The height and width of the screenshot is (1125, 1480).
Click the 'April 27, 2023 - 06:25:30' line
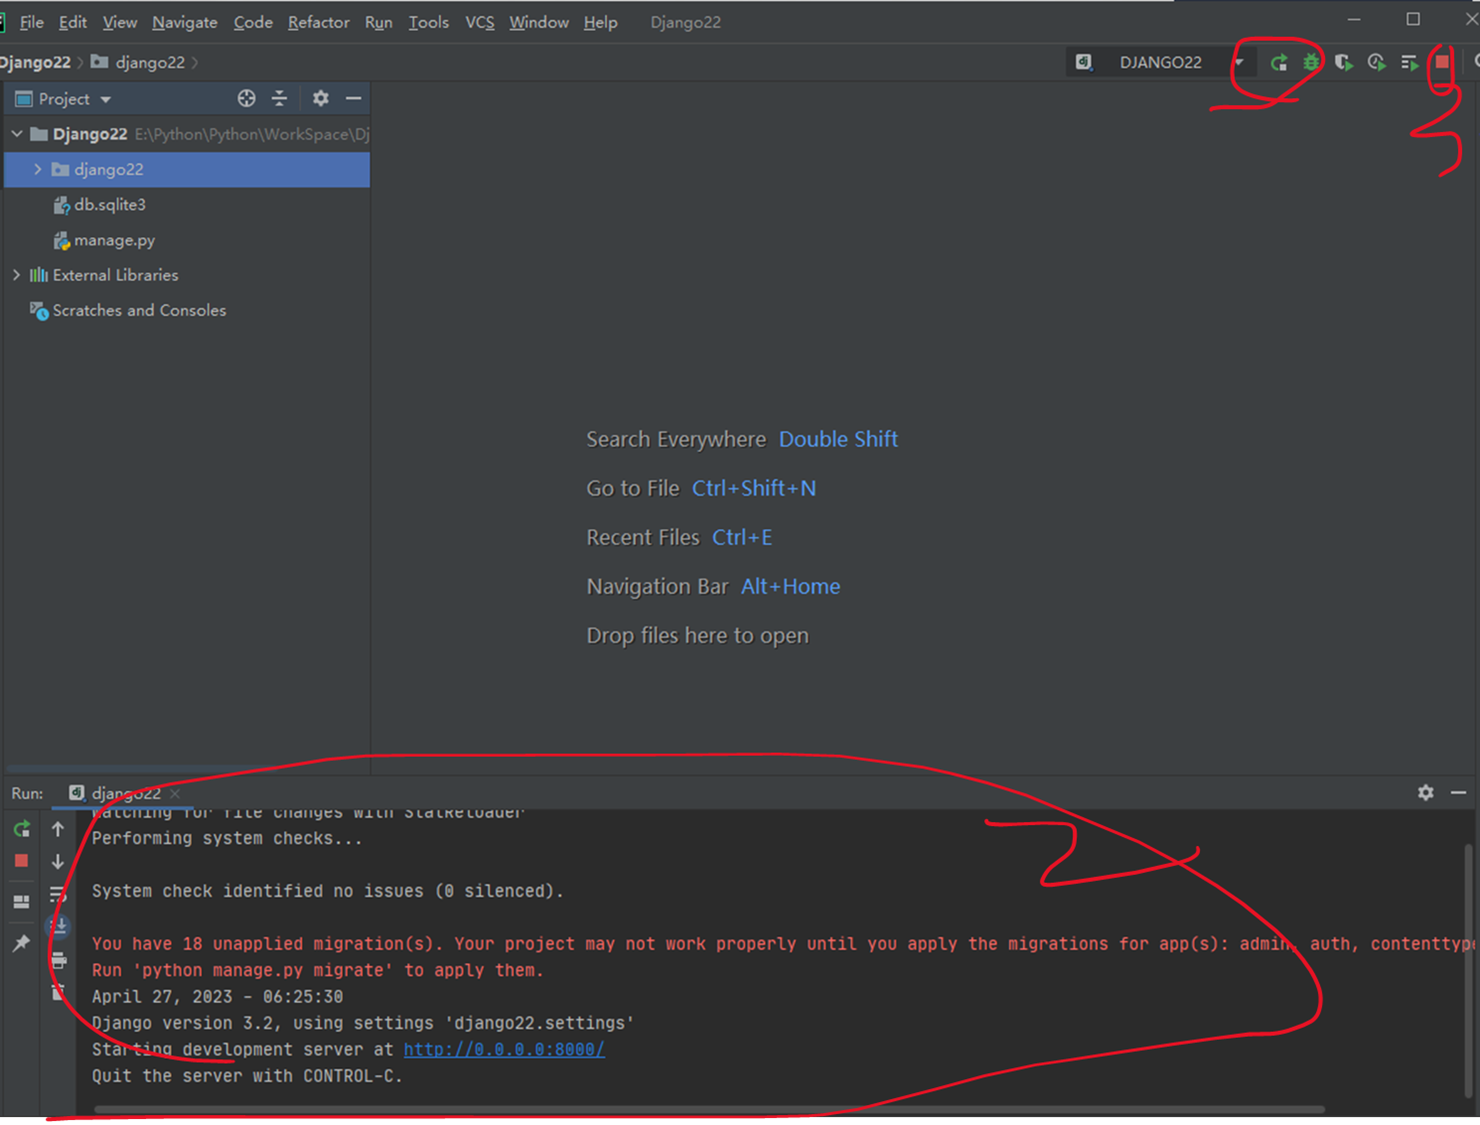pos(217,997)
